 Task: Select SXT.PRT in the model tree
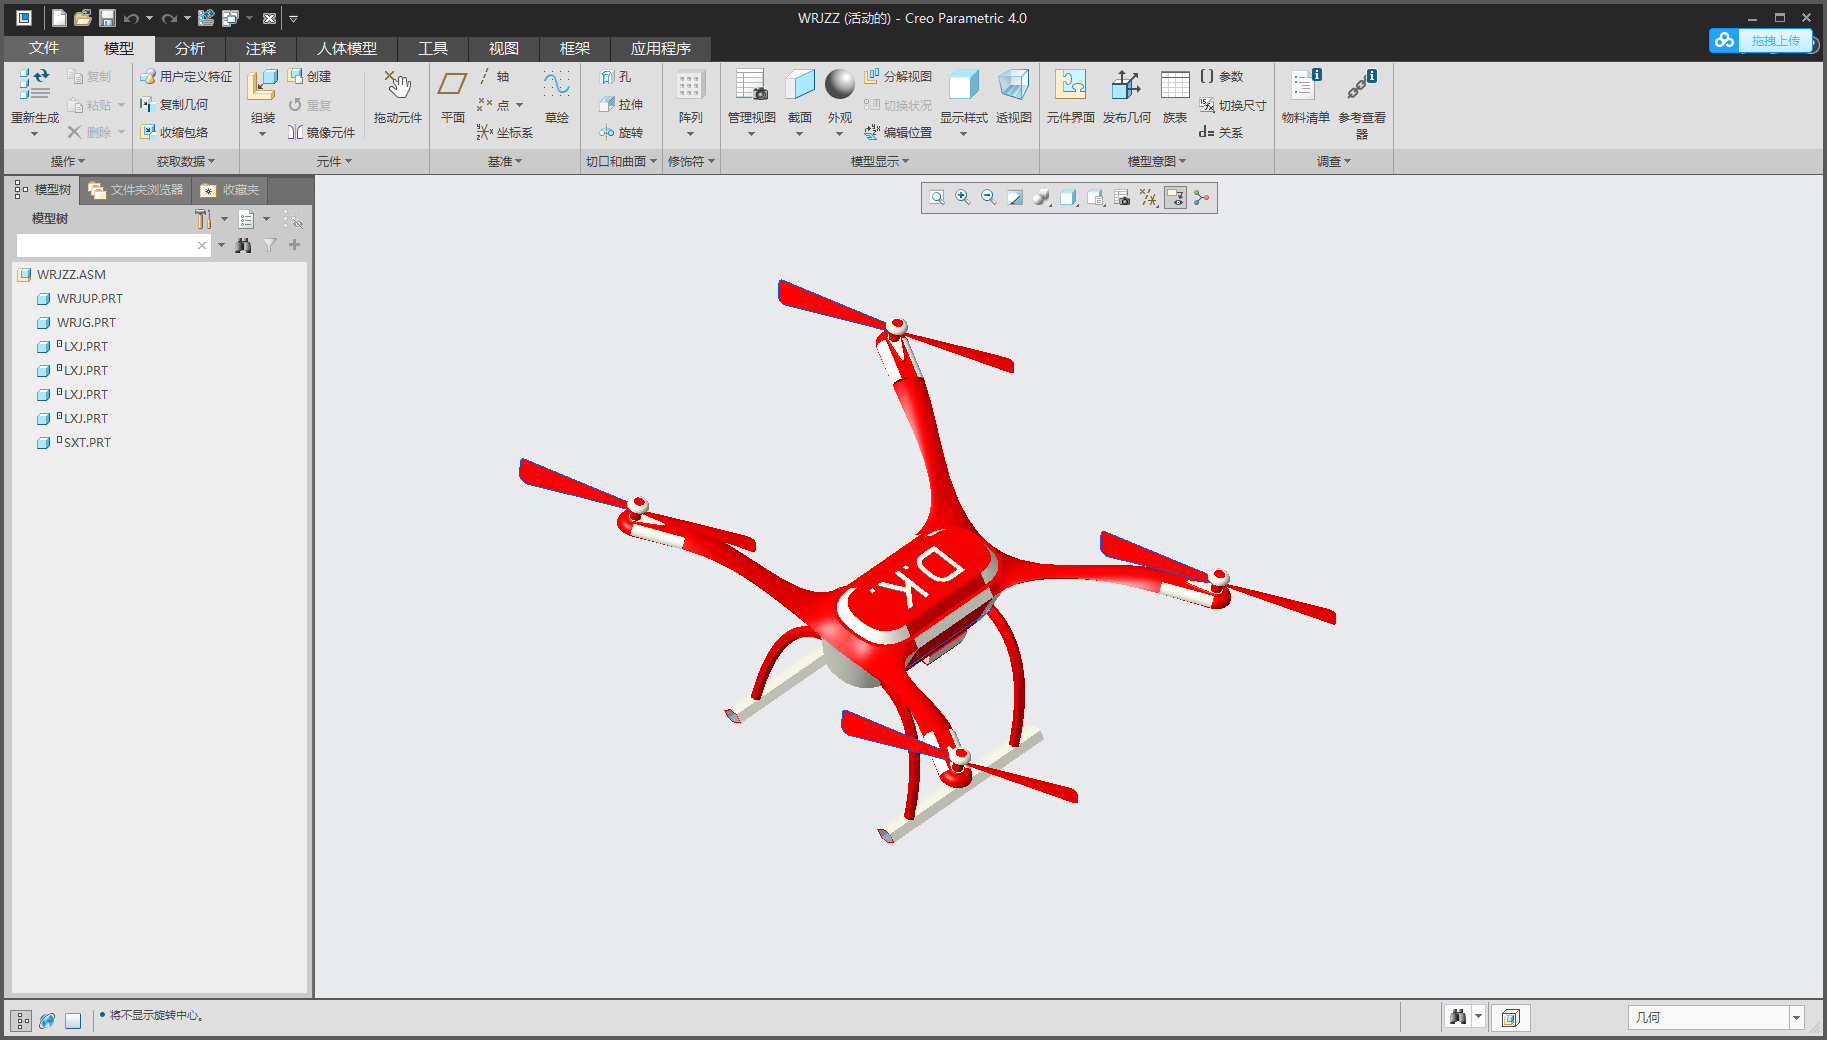[87, 442]
